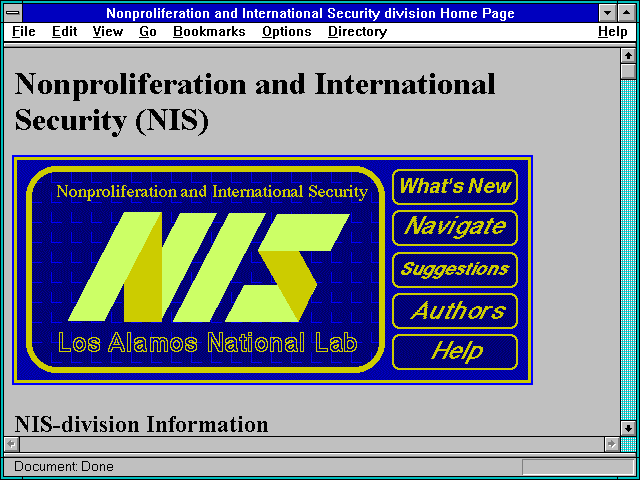
Task: Click the maximize window arrow
Action: coord(627,13)
